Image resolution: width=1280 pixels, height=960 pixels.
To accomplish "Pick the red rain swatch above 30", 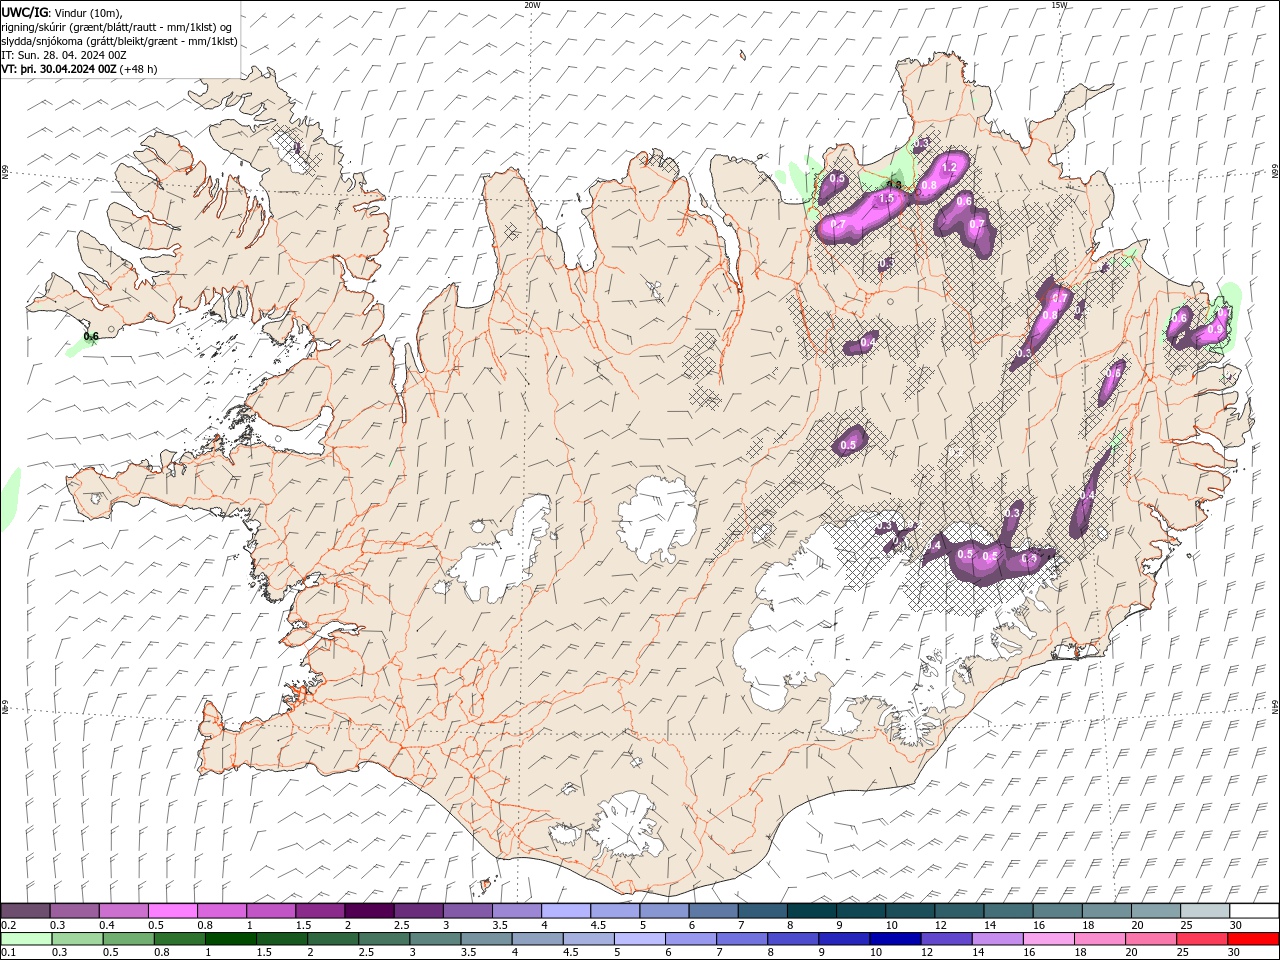I will click(1253, 939).
